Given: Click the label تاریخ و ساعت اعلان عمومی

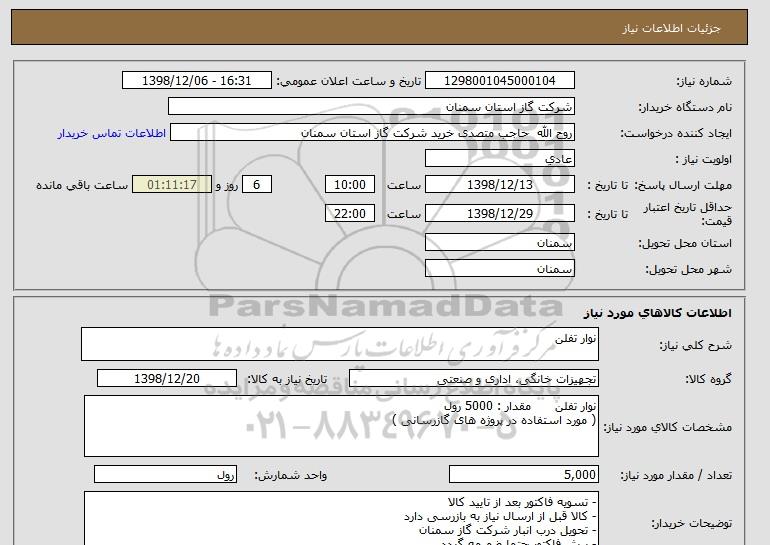Looking at the screenshot, I should point(349,81).
